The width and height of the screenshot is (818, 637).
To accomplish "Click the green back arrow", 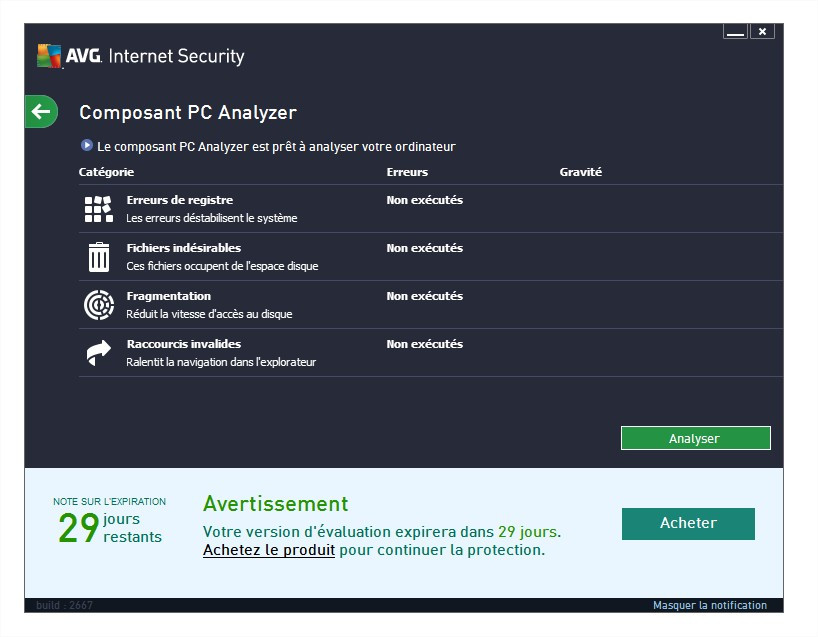I will [41, 111].
